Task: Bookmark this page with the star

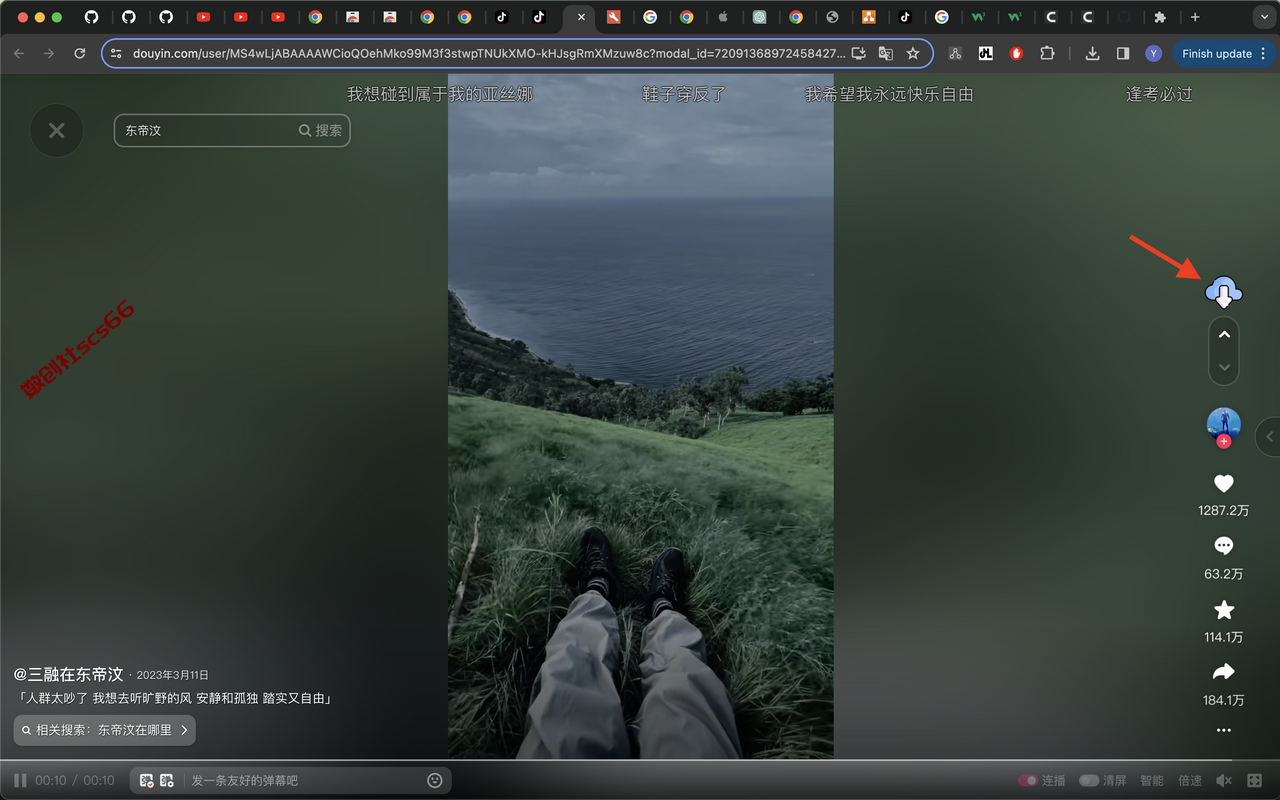Action: point(912,54)
